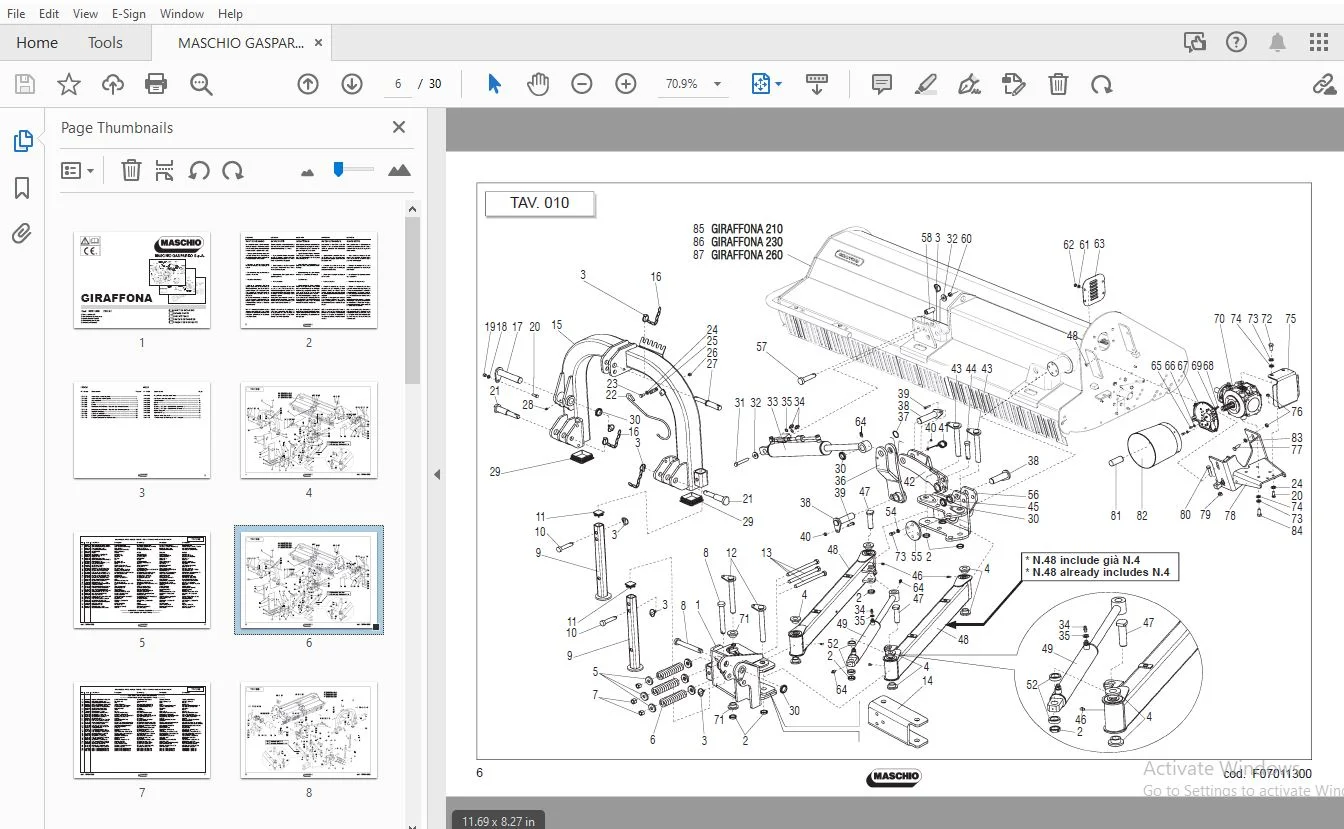
Task: Enlarge thumbnail size large mountain icon
Action: click(399, 170)
